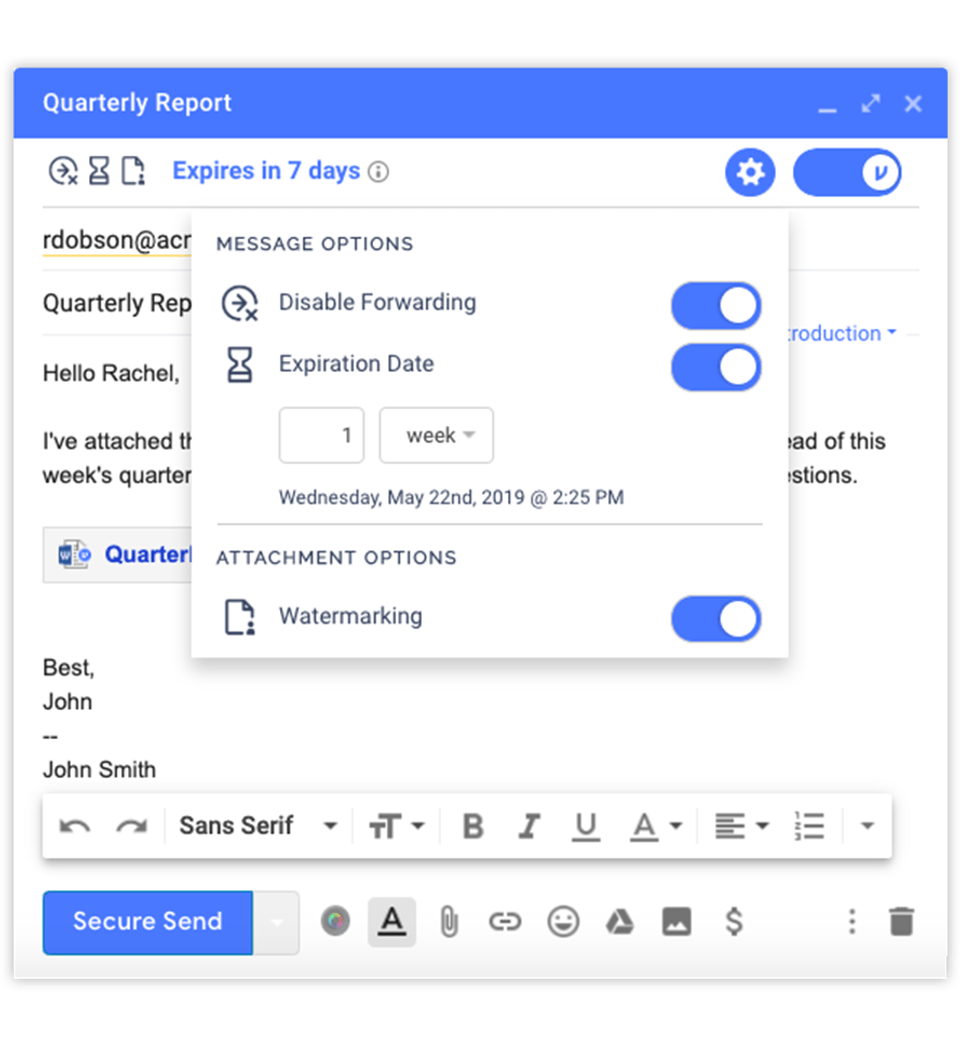The width and height of the screenshot is (960, 1045).
Task: Insert files from Google Drive
Action: click(x=619, y=922)
